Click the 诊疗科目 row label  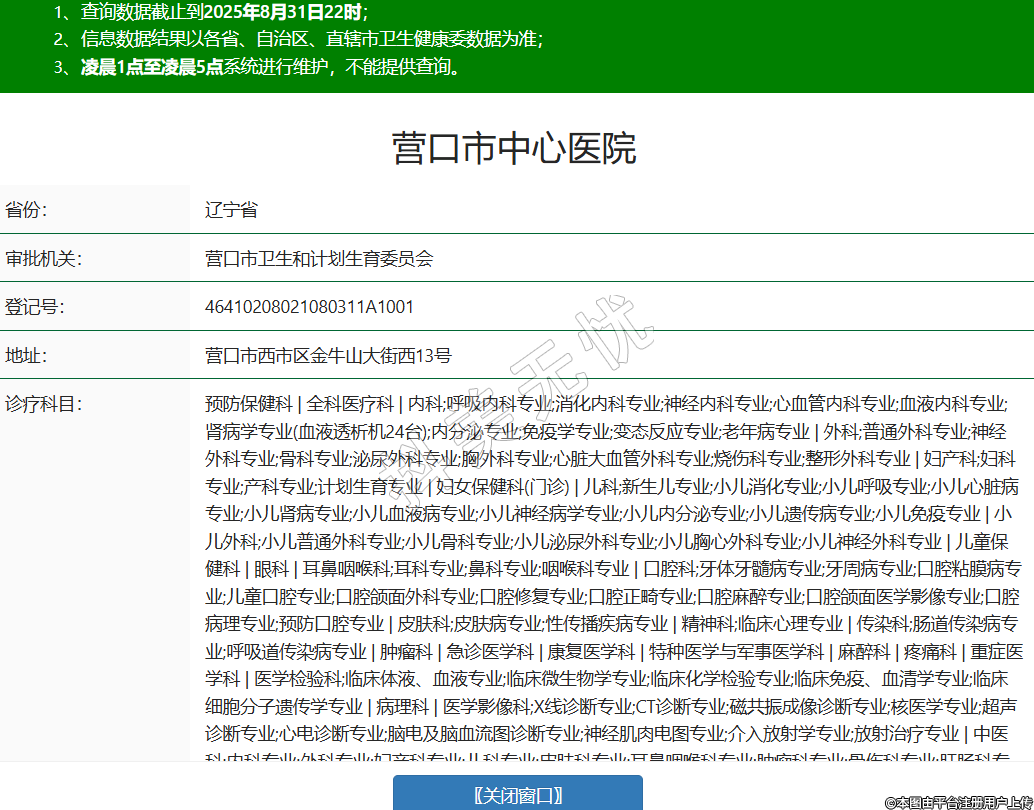pyautogui.click(x=43, y=404)
